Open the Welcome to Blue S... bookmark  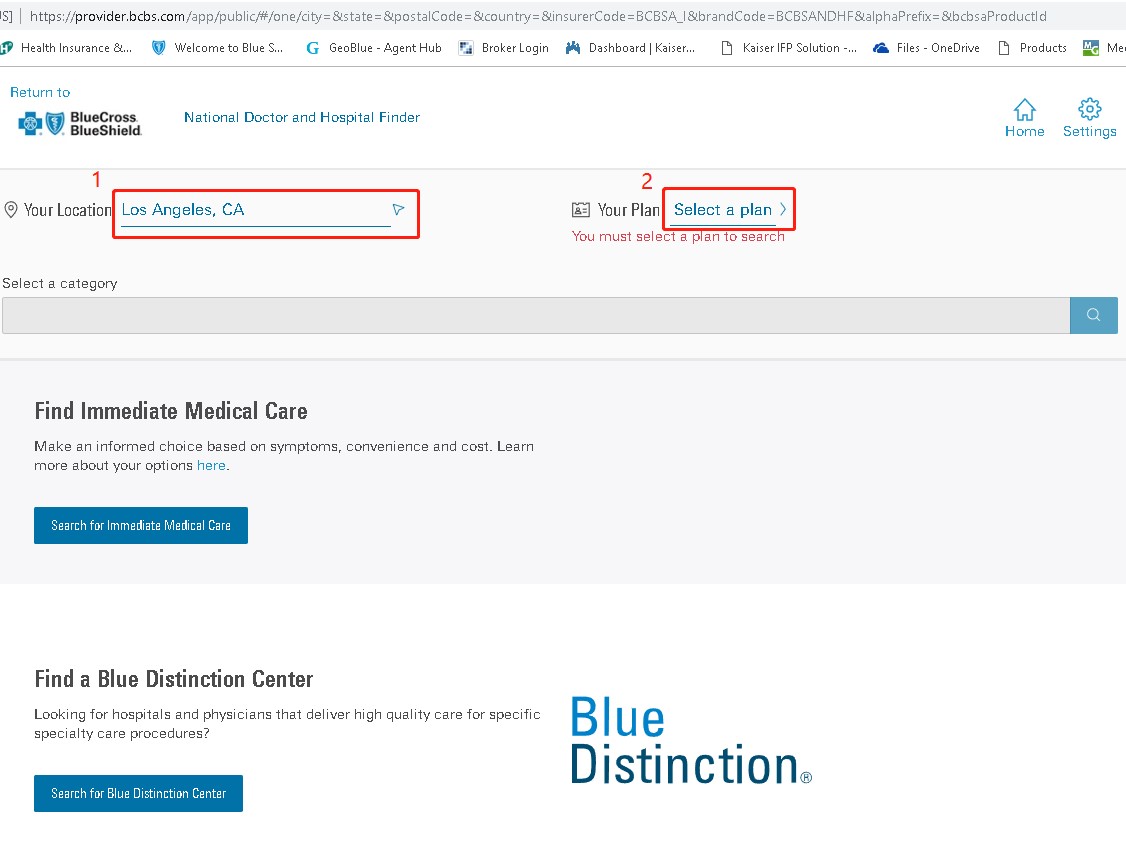pos(218,48)
